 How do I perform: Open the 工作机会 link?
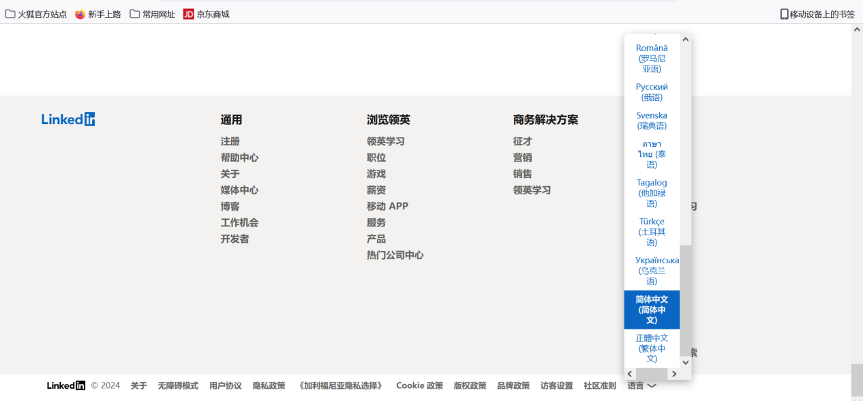[239, 222]
